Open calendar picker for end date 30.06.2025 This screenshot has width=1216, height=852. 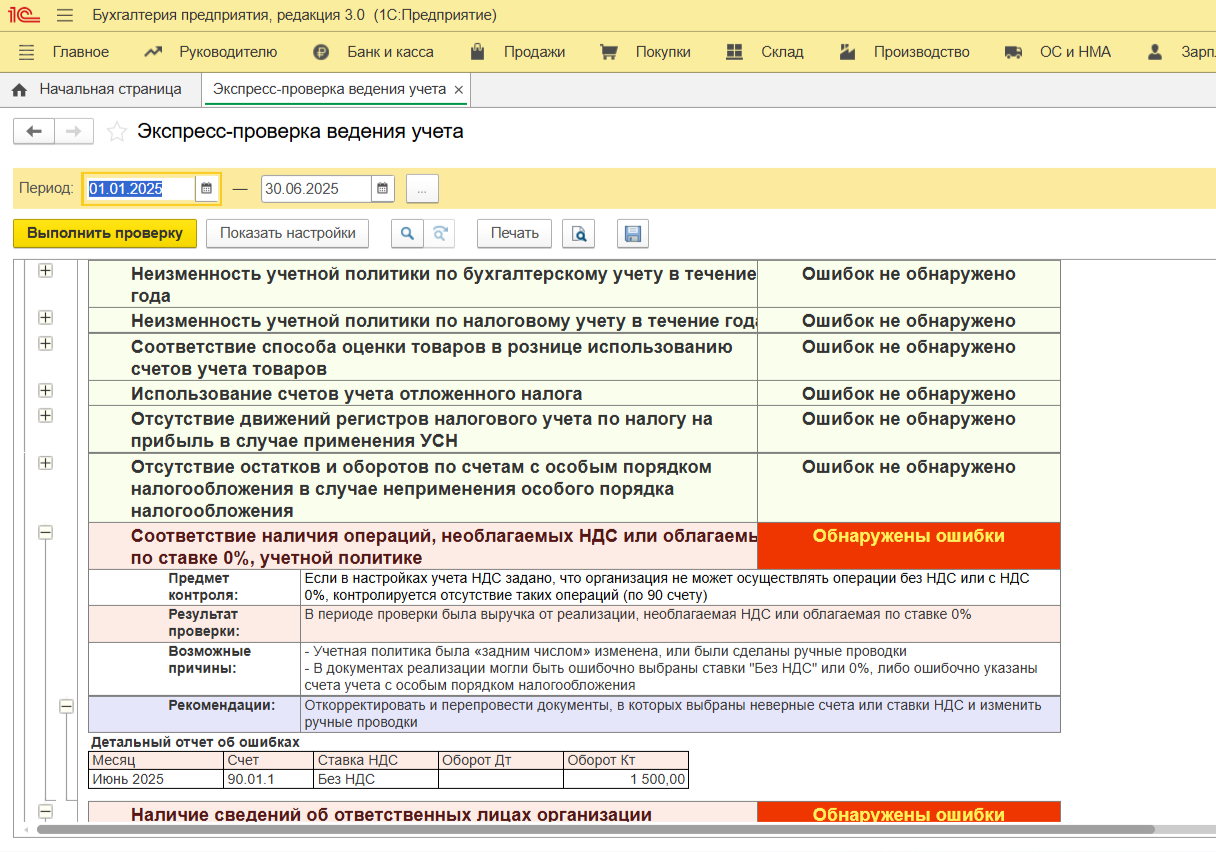tap(383, 188)
